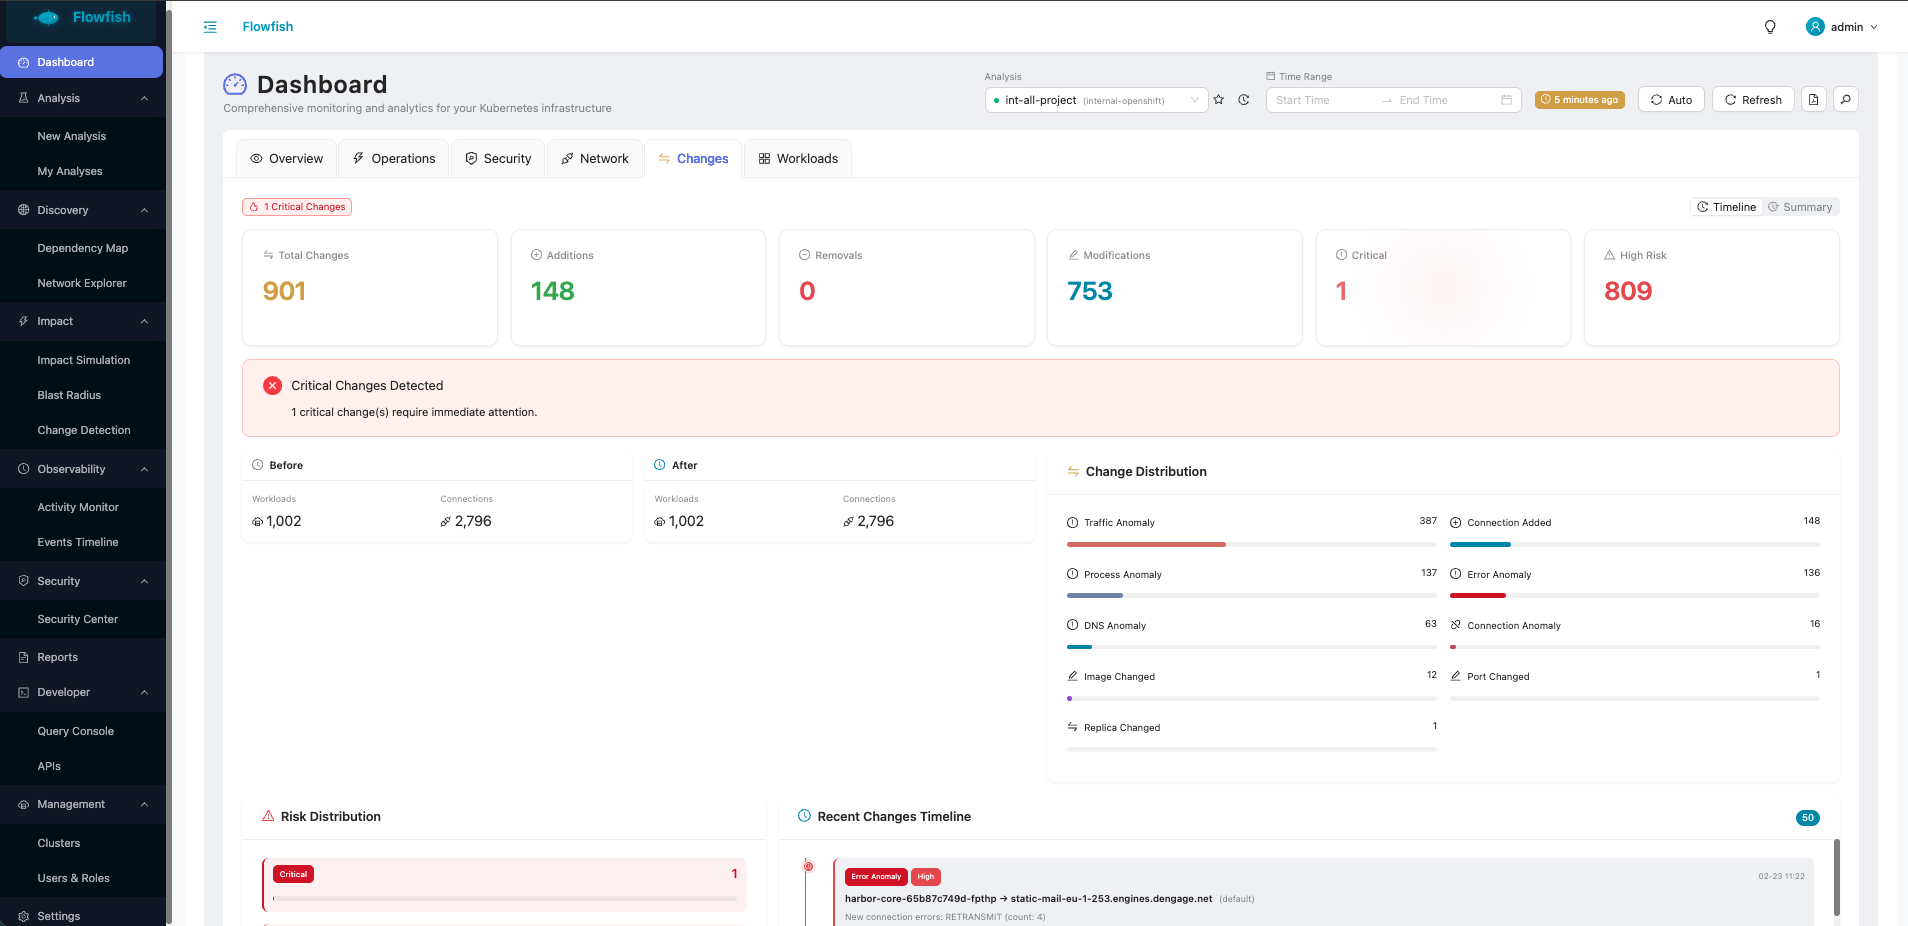The height and width of the screenshot is (926, 1908).
Task: Click the document export icon button
Action: tap(1813, 100)
